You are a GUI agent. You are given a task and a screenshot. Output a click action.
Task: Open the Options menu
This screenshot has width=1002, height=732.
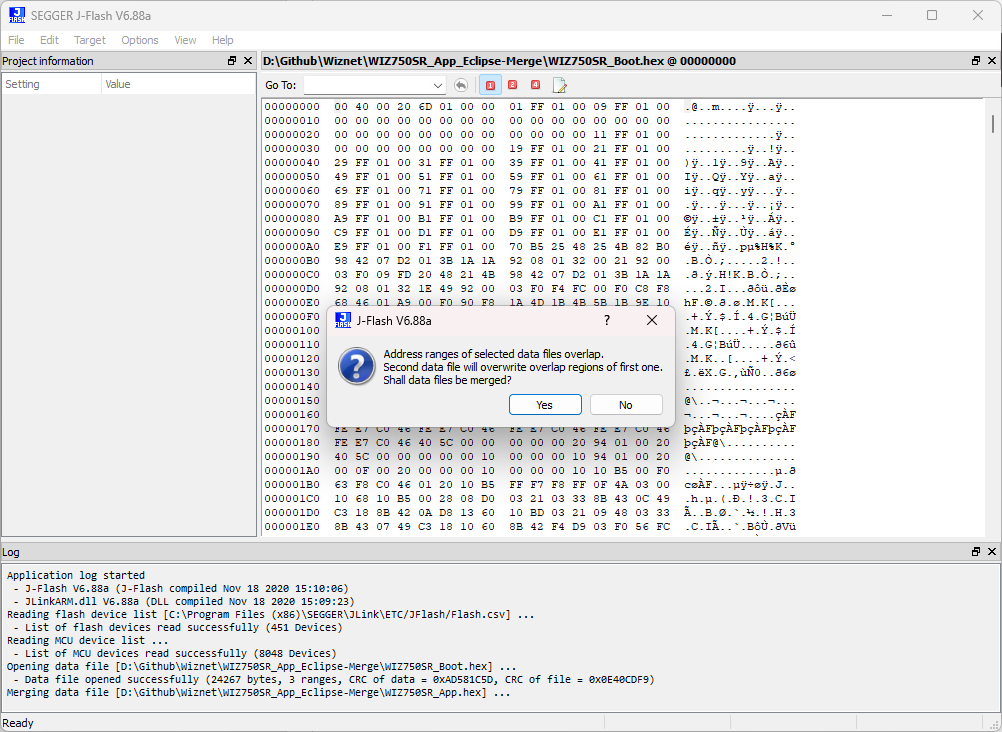(x=140, y=40)
